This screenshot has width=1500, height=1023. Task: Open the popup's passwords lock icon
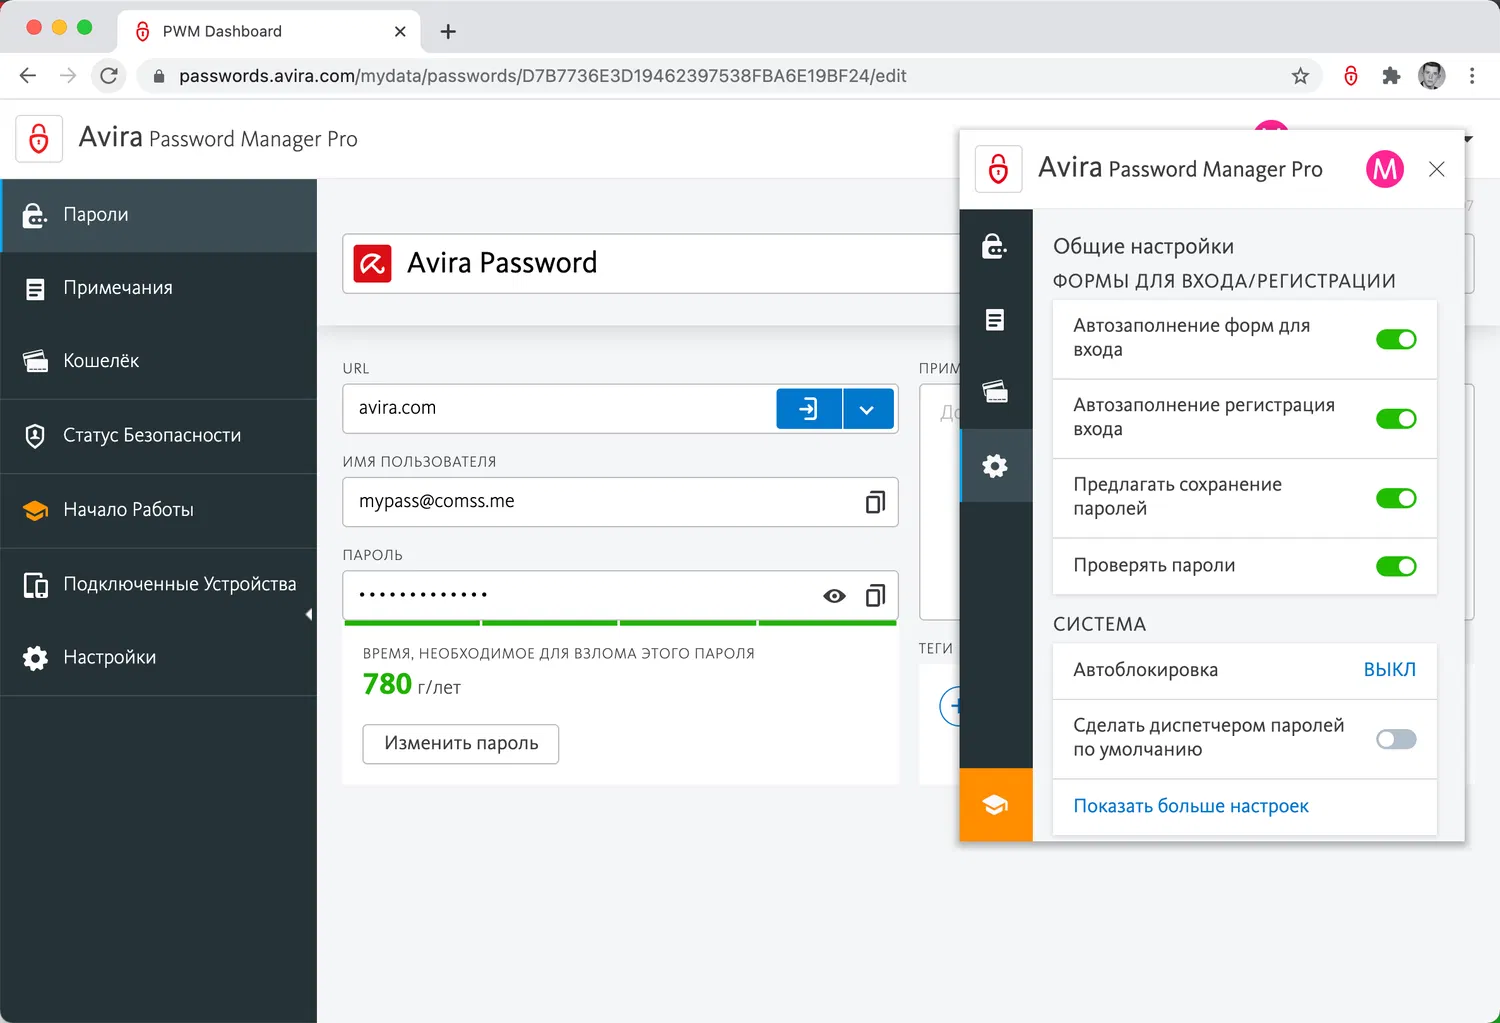tap(995, 246)
